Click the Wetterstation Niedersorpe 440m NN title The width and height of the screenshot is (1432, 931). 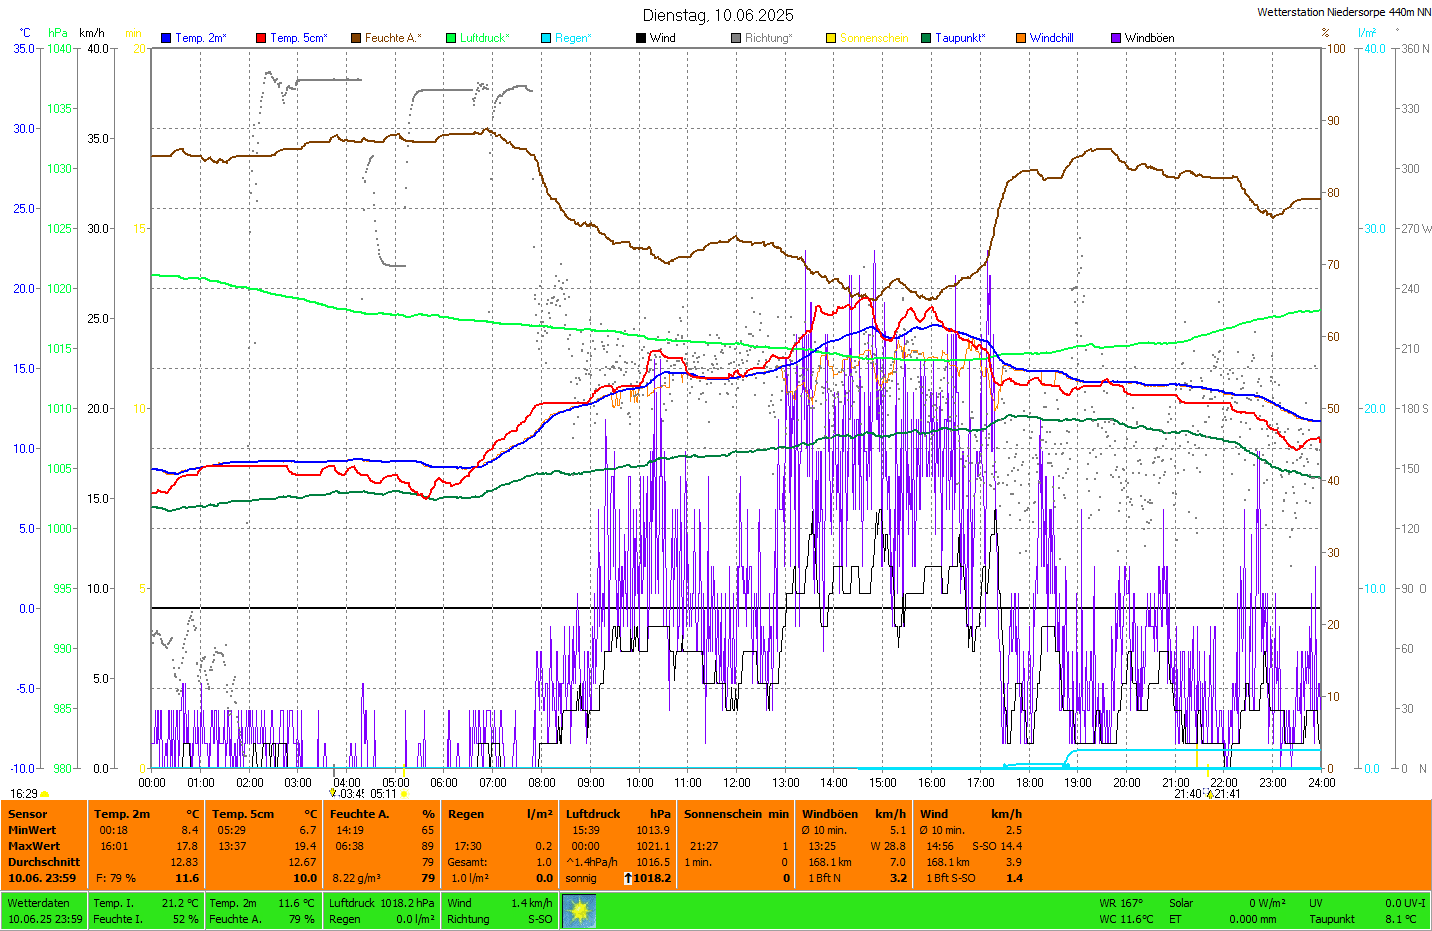pyautogui.click(x=1343, y=12)
